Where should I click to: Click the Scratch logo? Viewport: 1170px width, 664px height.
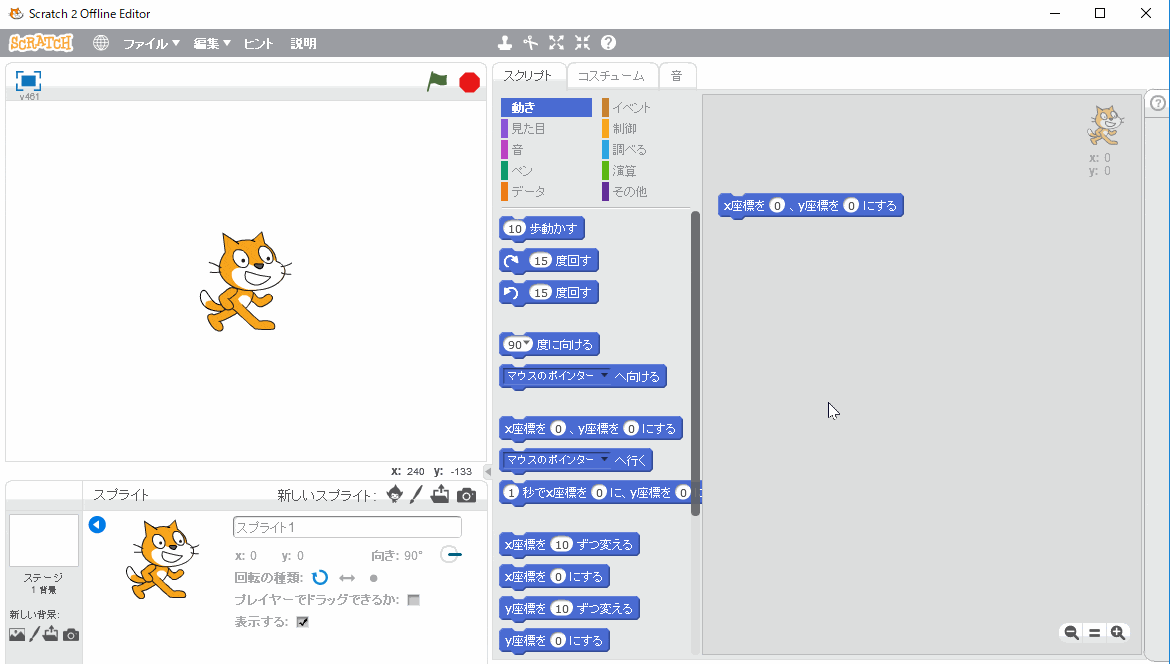[x=41, y=43]
